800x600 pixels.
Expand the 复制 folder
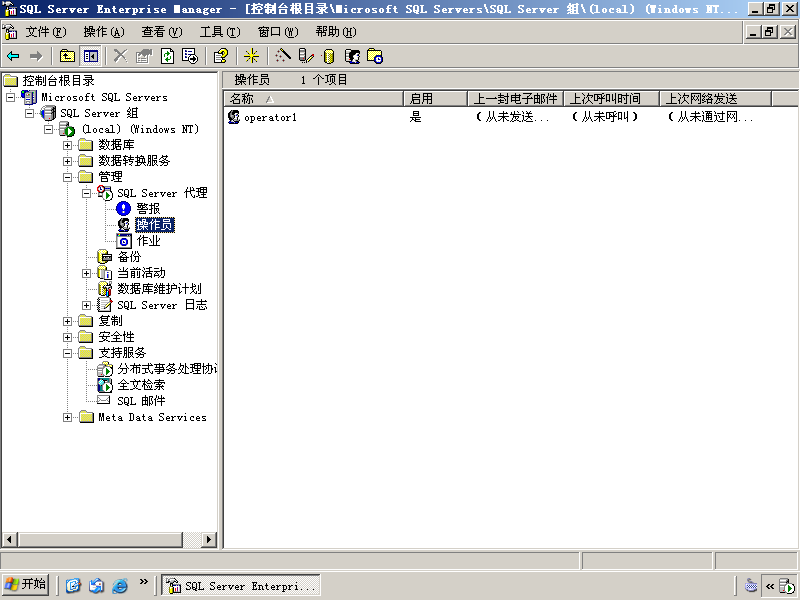[x=67, y=321]
